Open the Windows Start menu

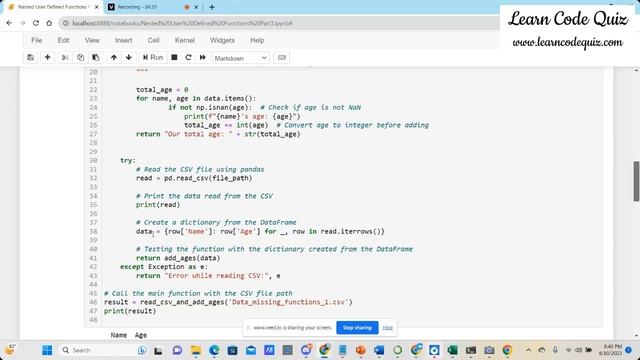pos(47,350)
